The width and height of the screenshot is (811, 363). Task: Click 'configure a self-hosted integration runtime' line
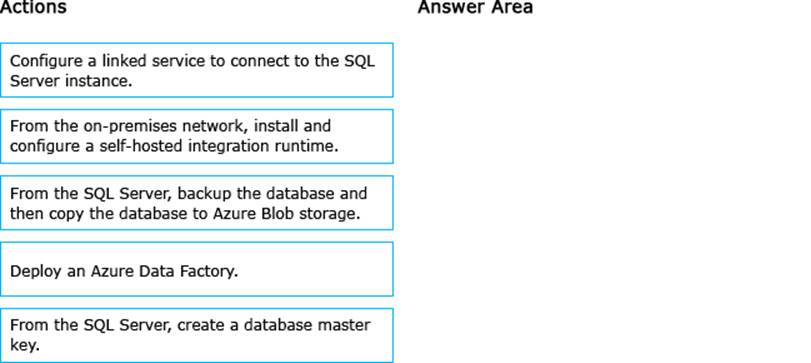(174, 146)
